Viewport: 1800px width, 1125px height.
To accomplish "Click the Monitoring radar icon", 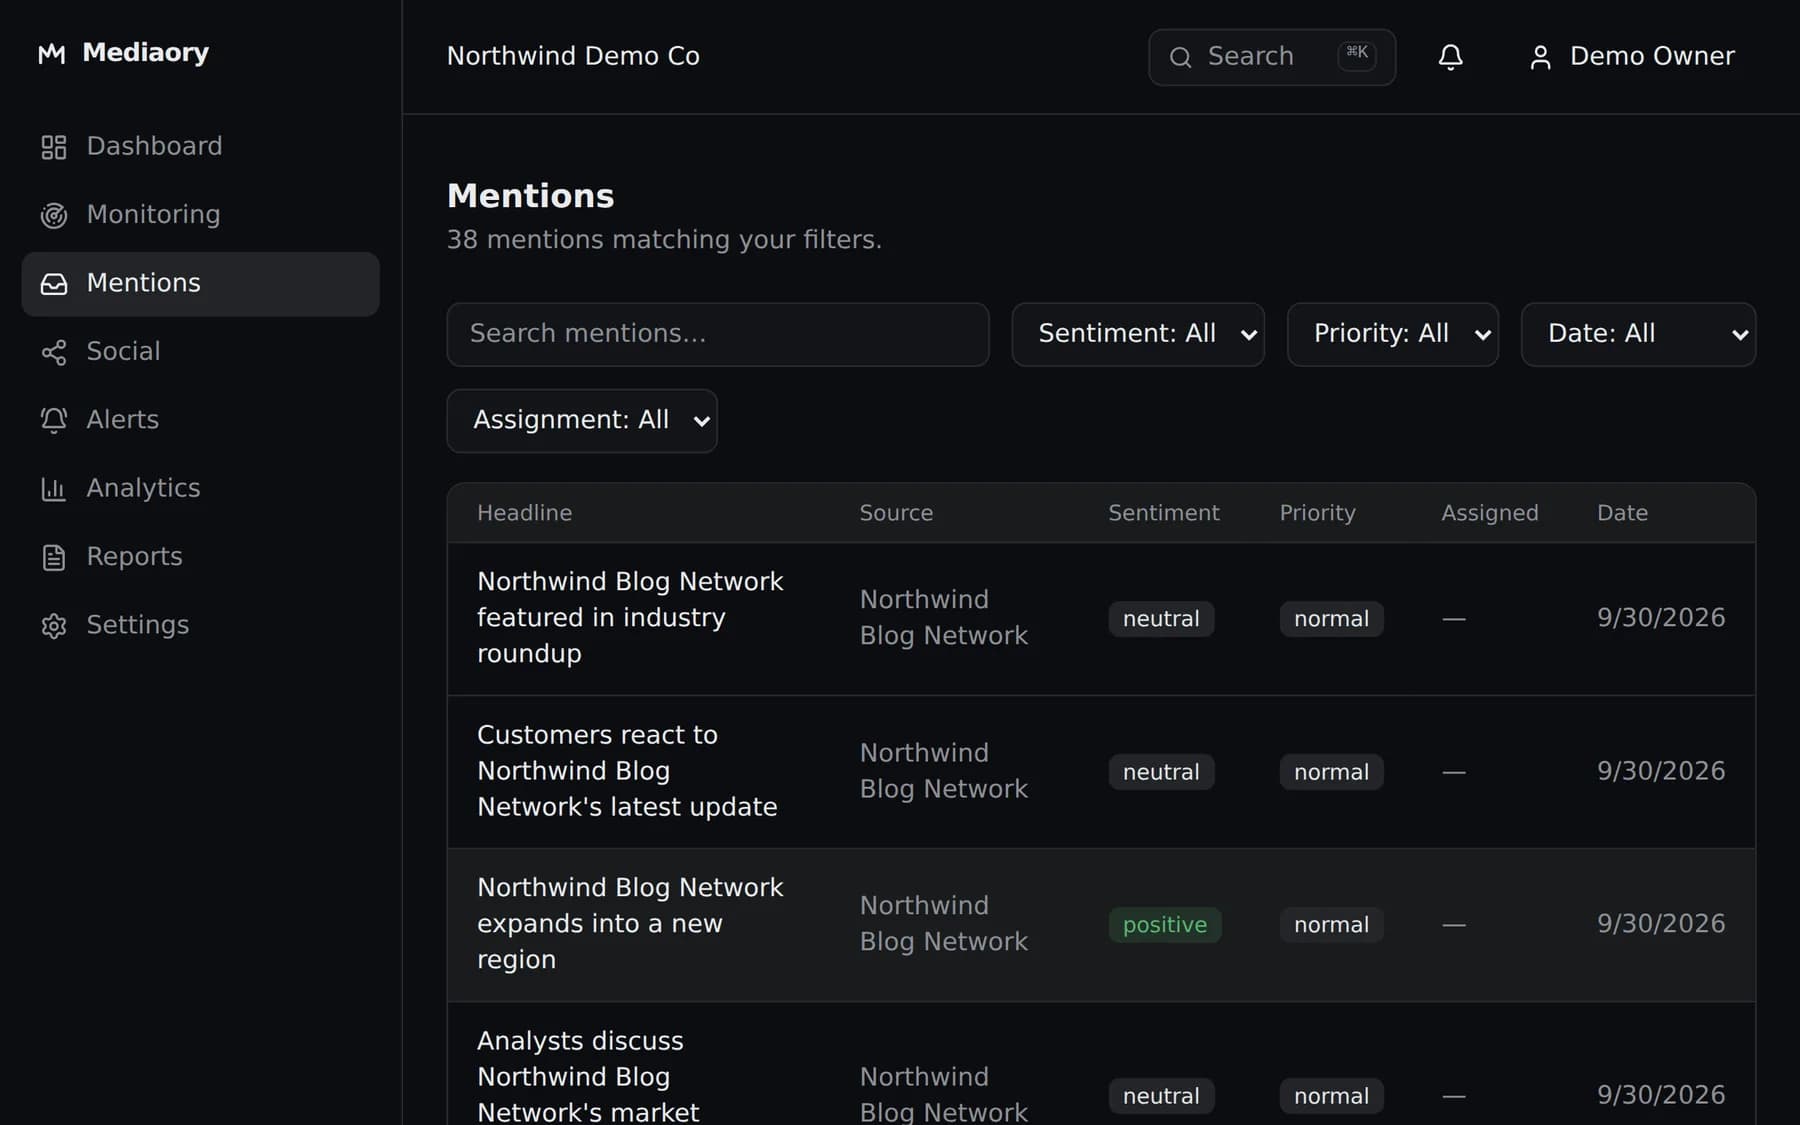I will pos(54,215).
